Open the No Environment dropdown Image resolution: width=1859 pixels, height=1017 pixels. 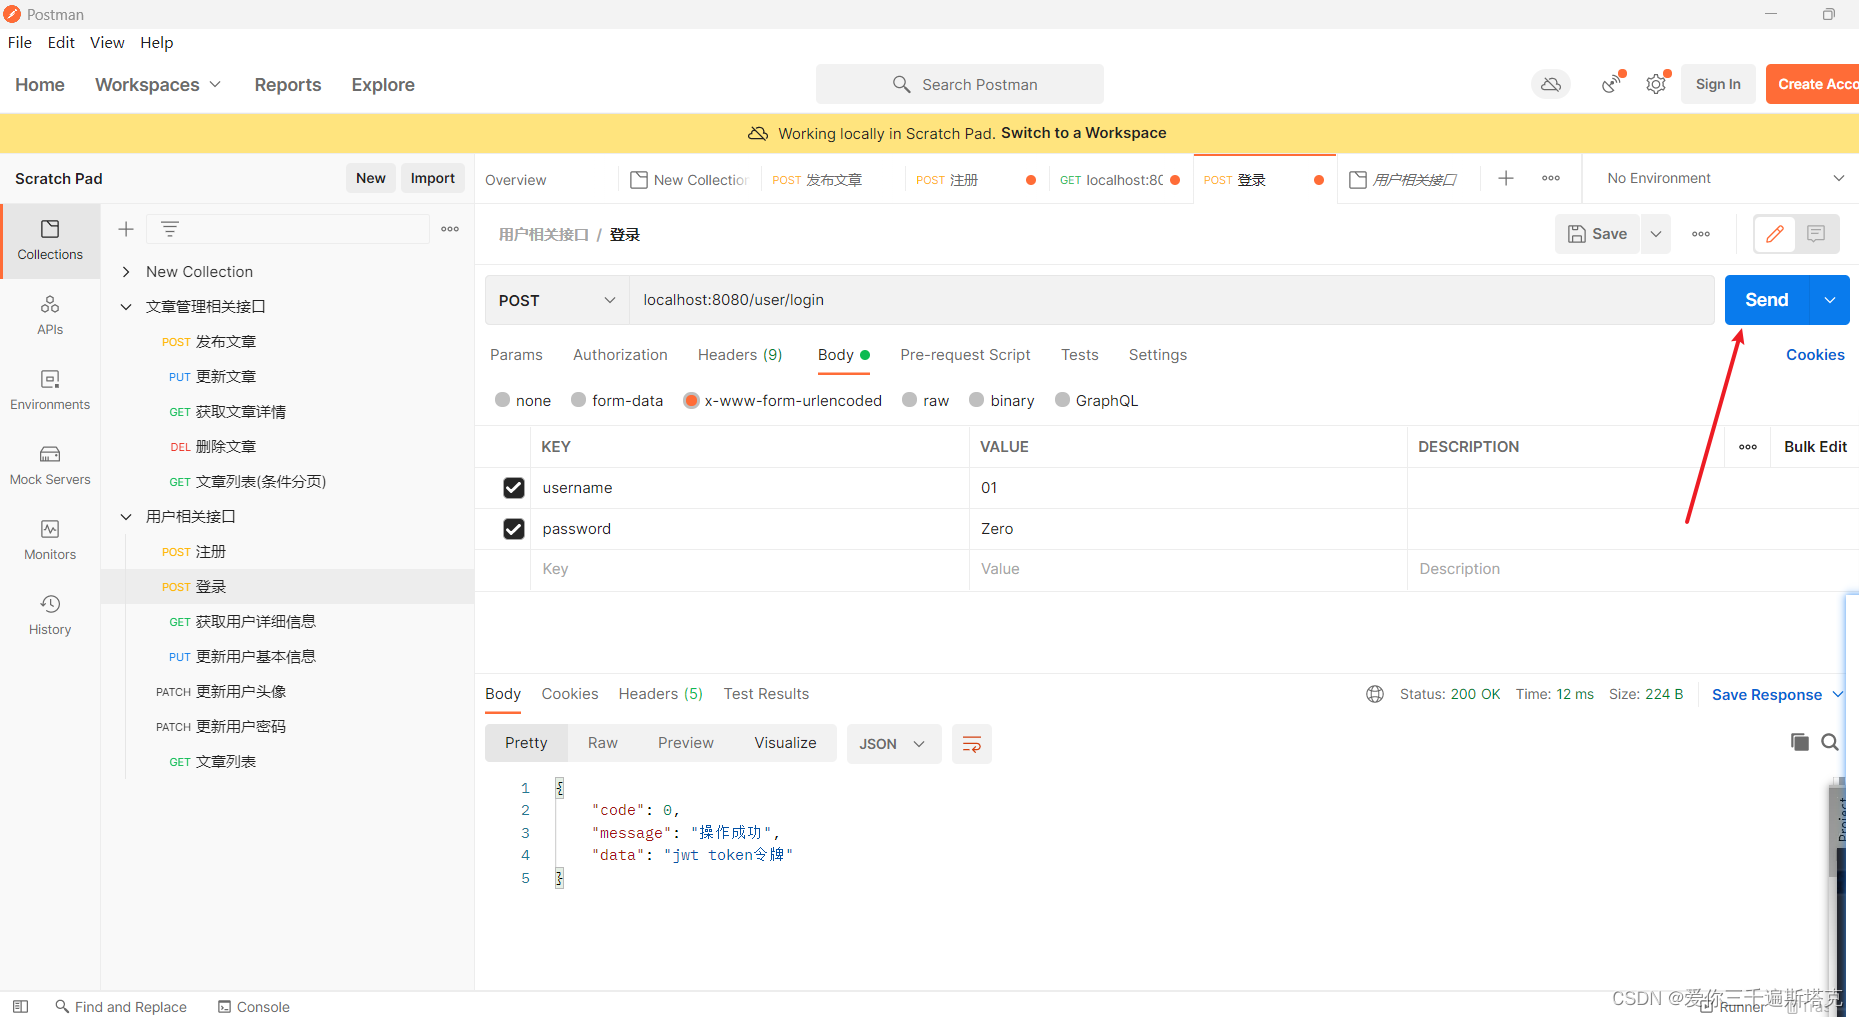[x=1718, y=178]
